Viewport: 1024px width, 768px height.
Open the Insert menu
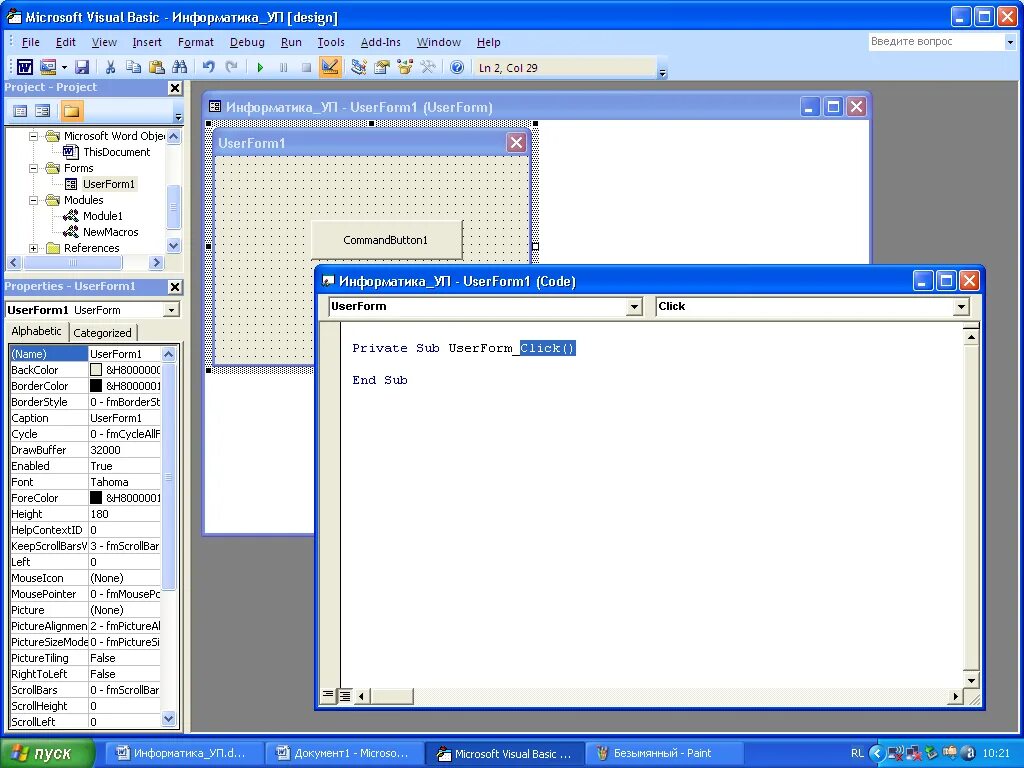pyautogui.click(x=147, y=42)
